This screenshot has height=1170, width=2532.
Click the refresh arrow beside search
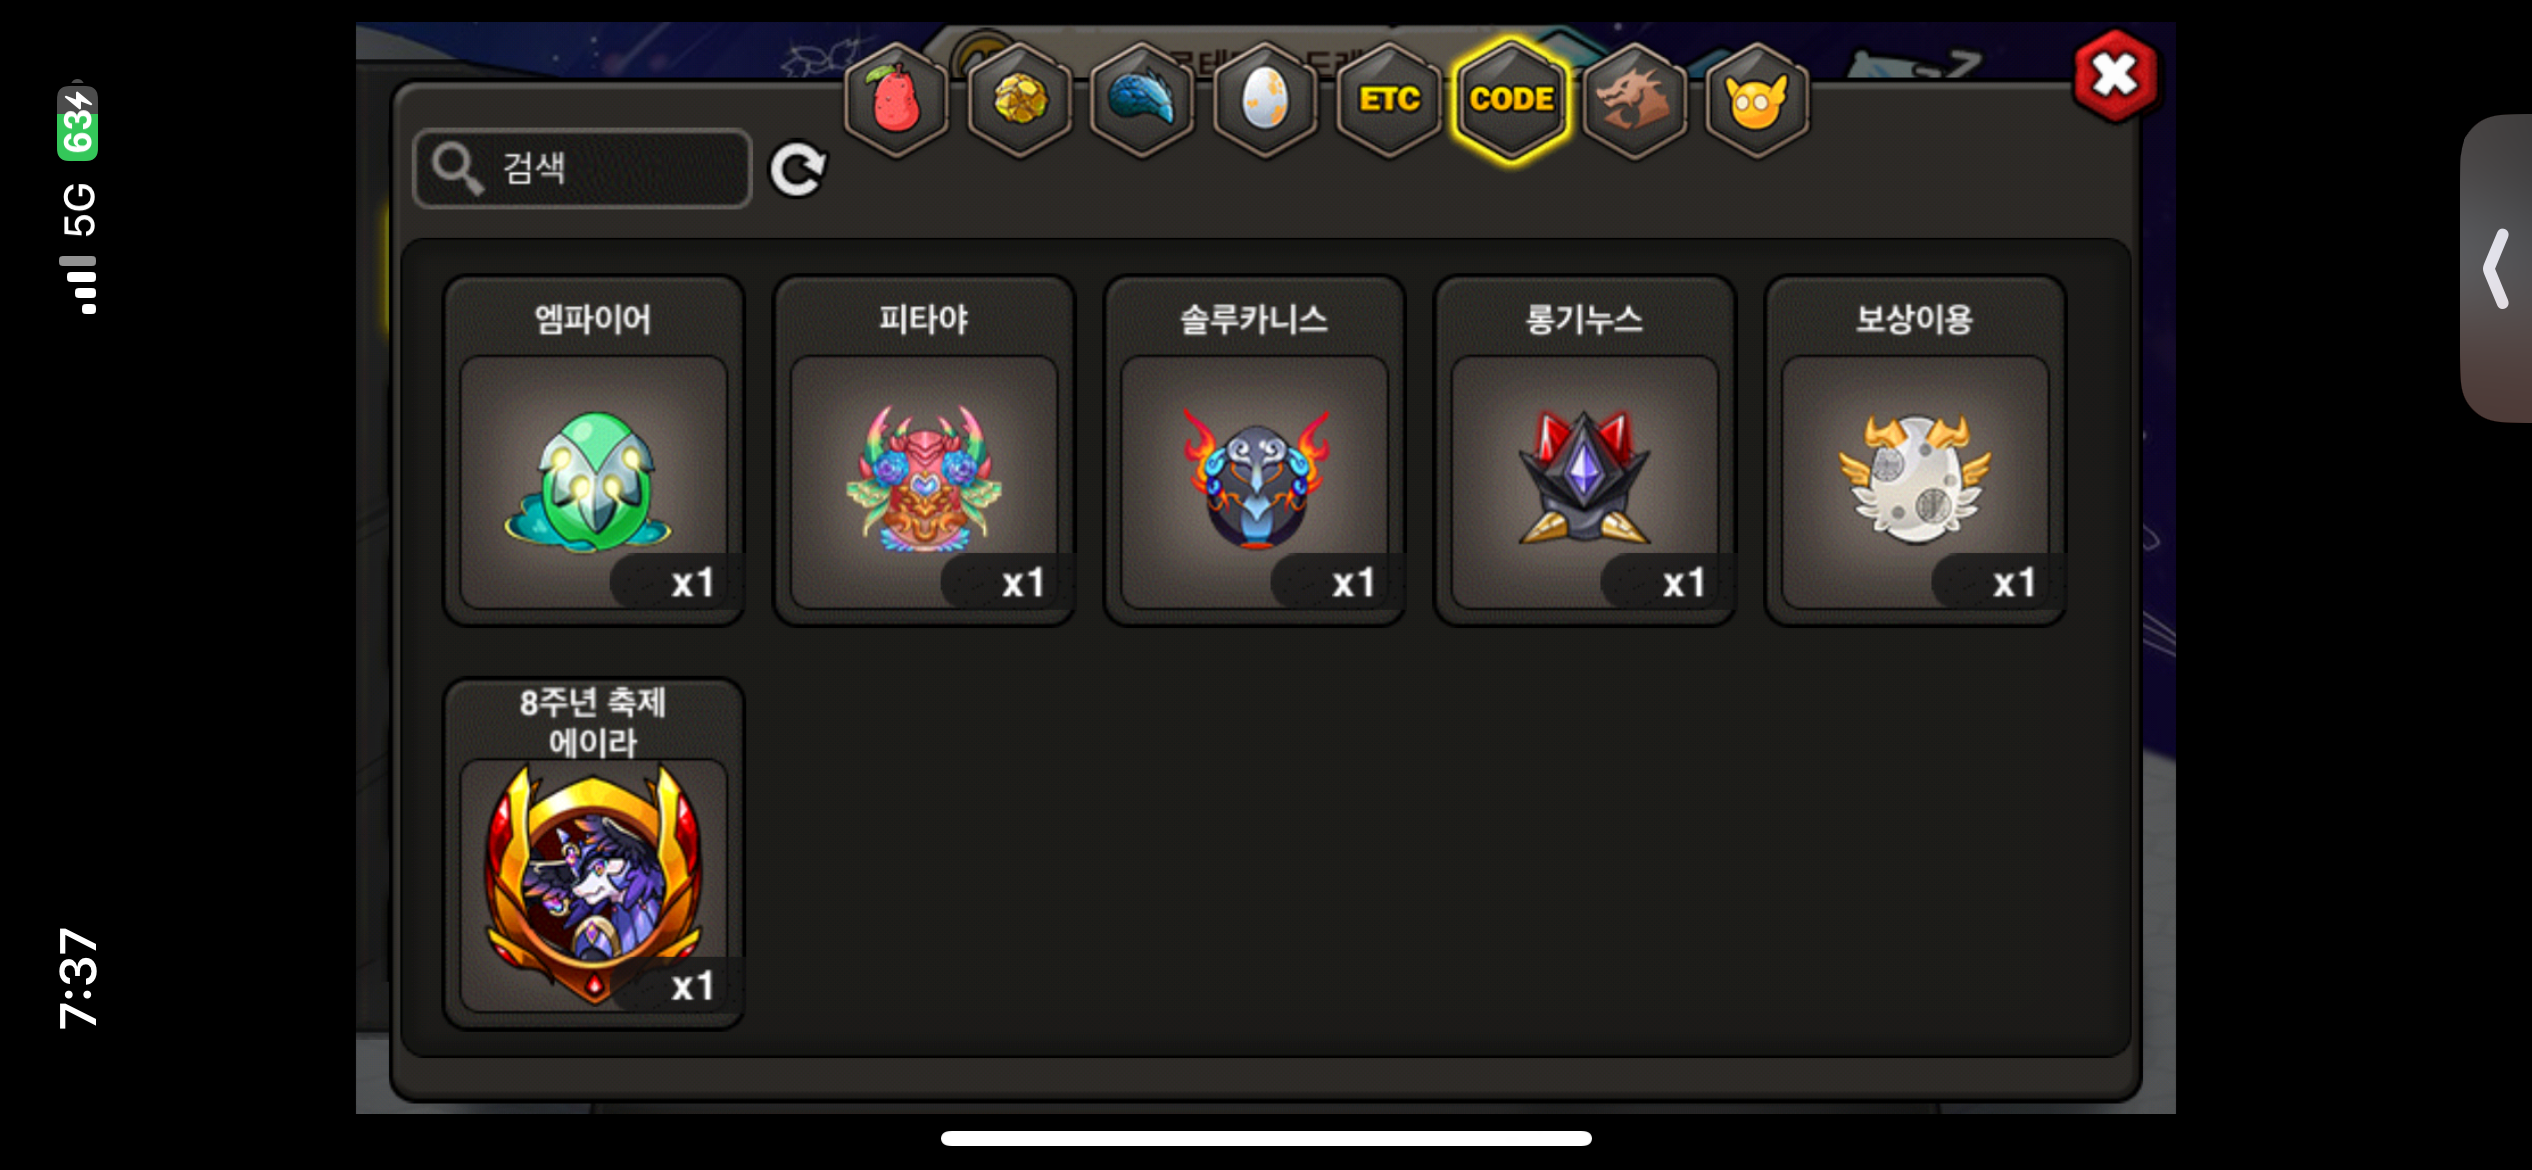pyautogui.click(x=798, y=169)
